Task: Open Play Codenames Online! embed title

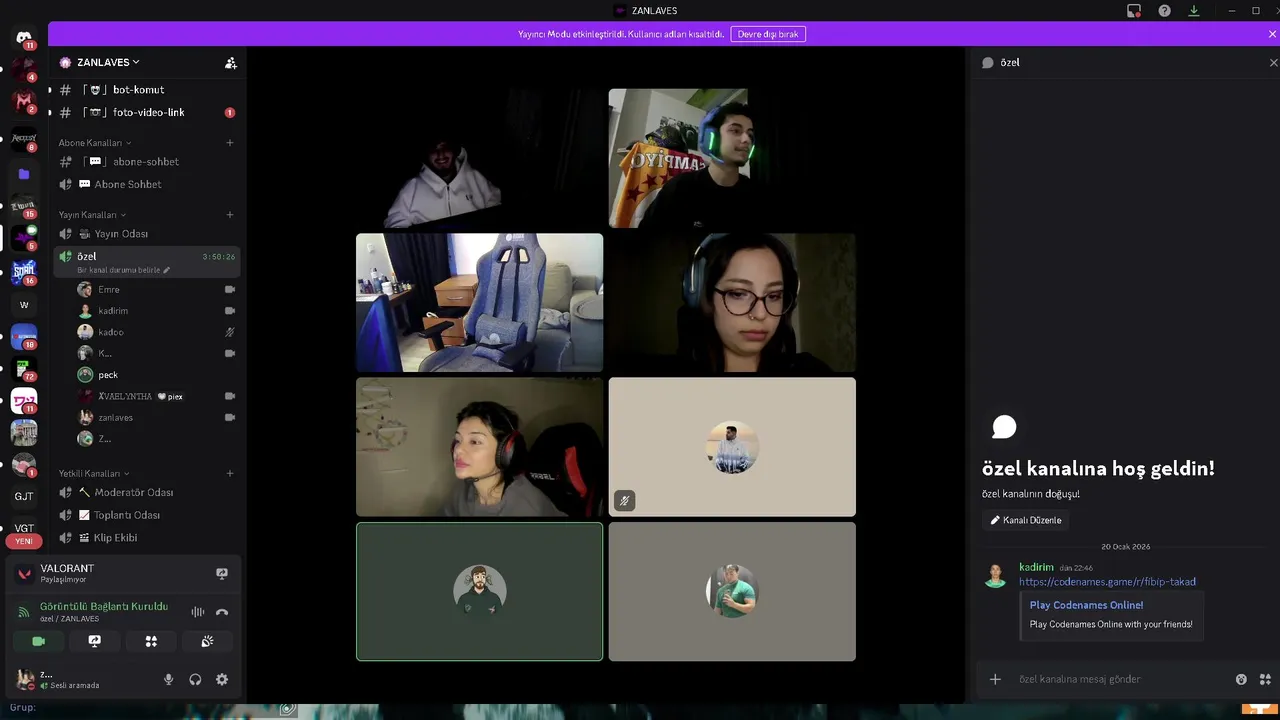Action: coord(1086,605)
